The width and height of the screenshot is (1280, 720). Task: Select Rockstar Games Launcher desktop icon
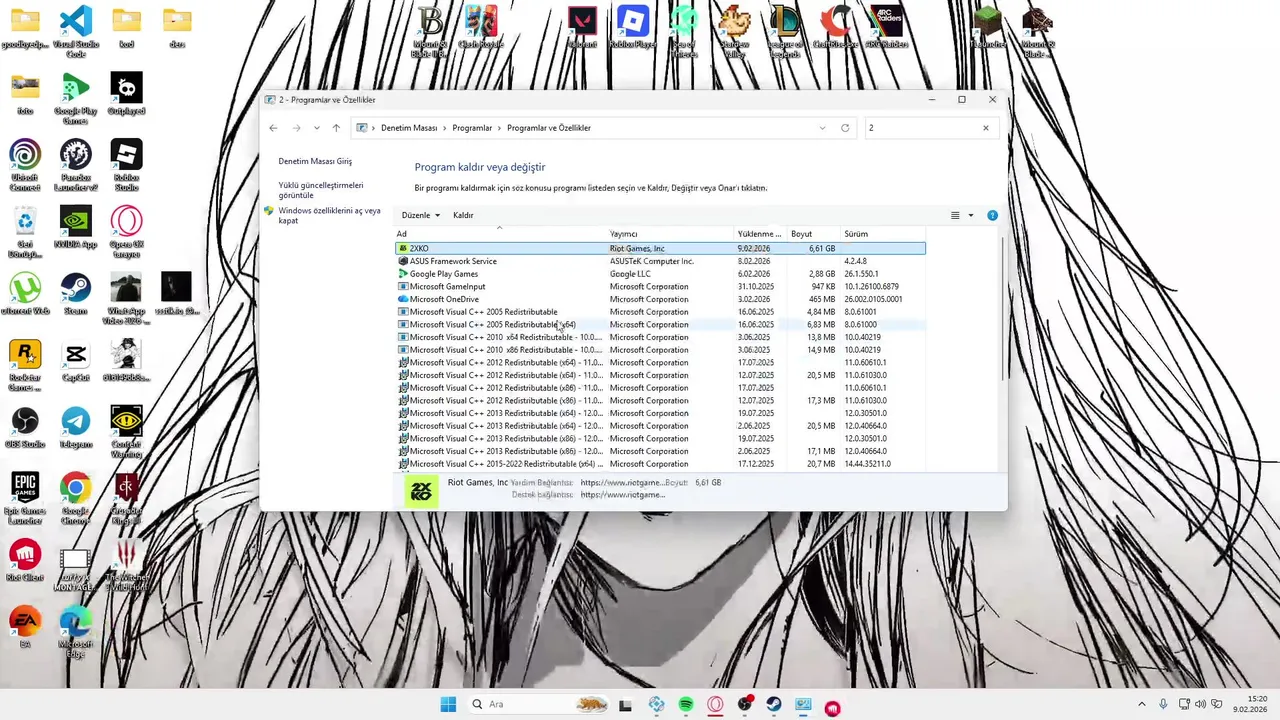pyautogui.click(x=25, y=365)
